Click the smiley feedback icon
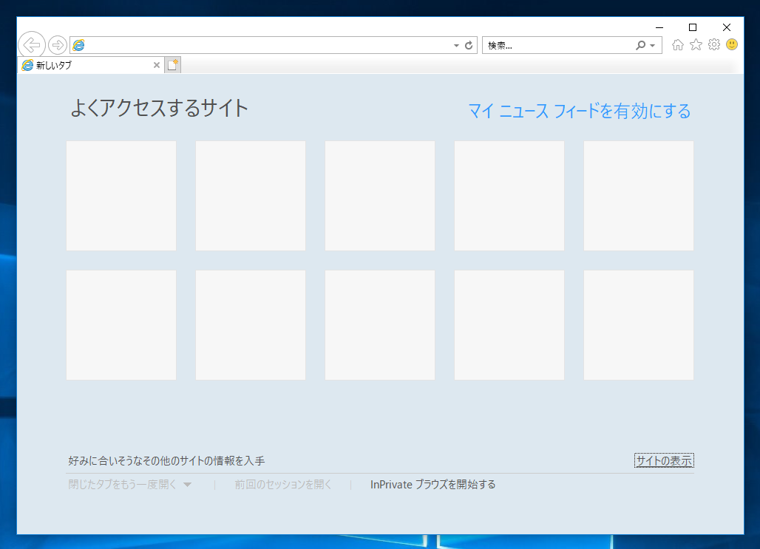 point(732,45)
